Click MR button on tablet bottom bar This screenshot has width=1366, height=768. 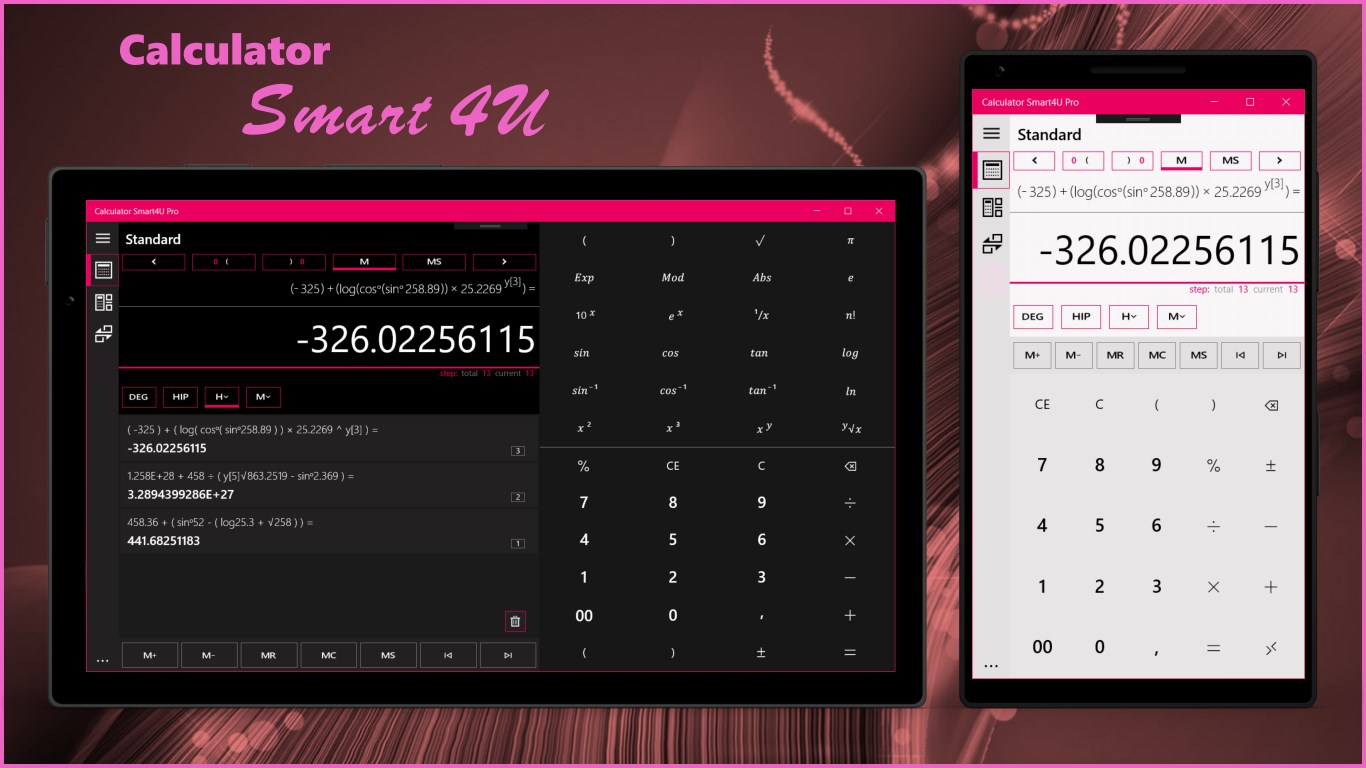pos(269,655)
